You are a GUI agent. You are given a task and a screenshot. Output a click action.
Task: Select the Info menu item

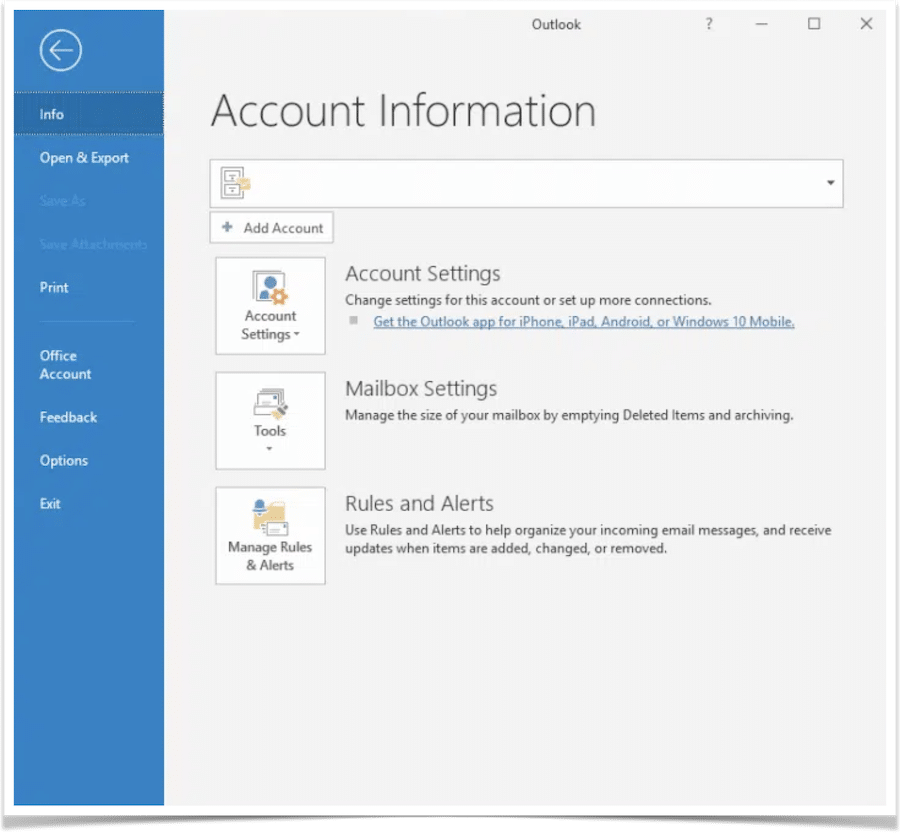click(x=52, y=114)
